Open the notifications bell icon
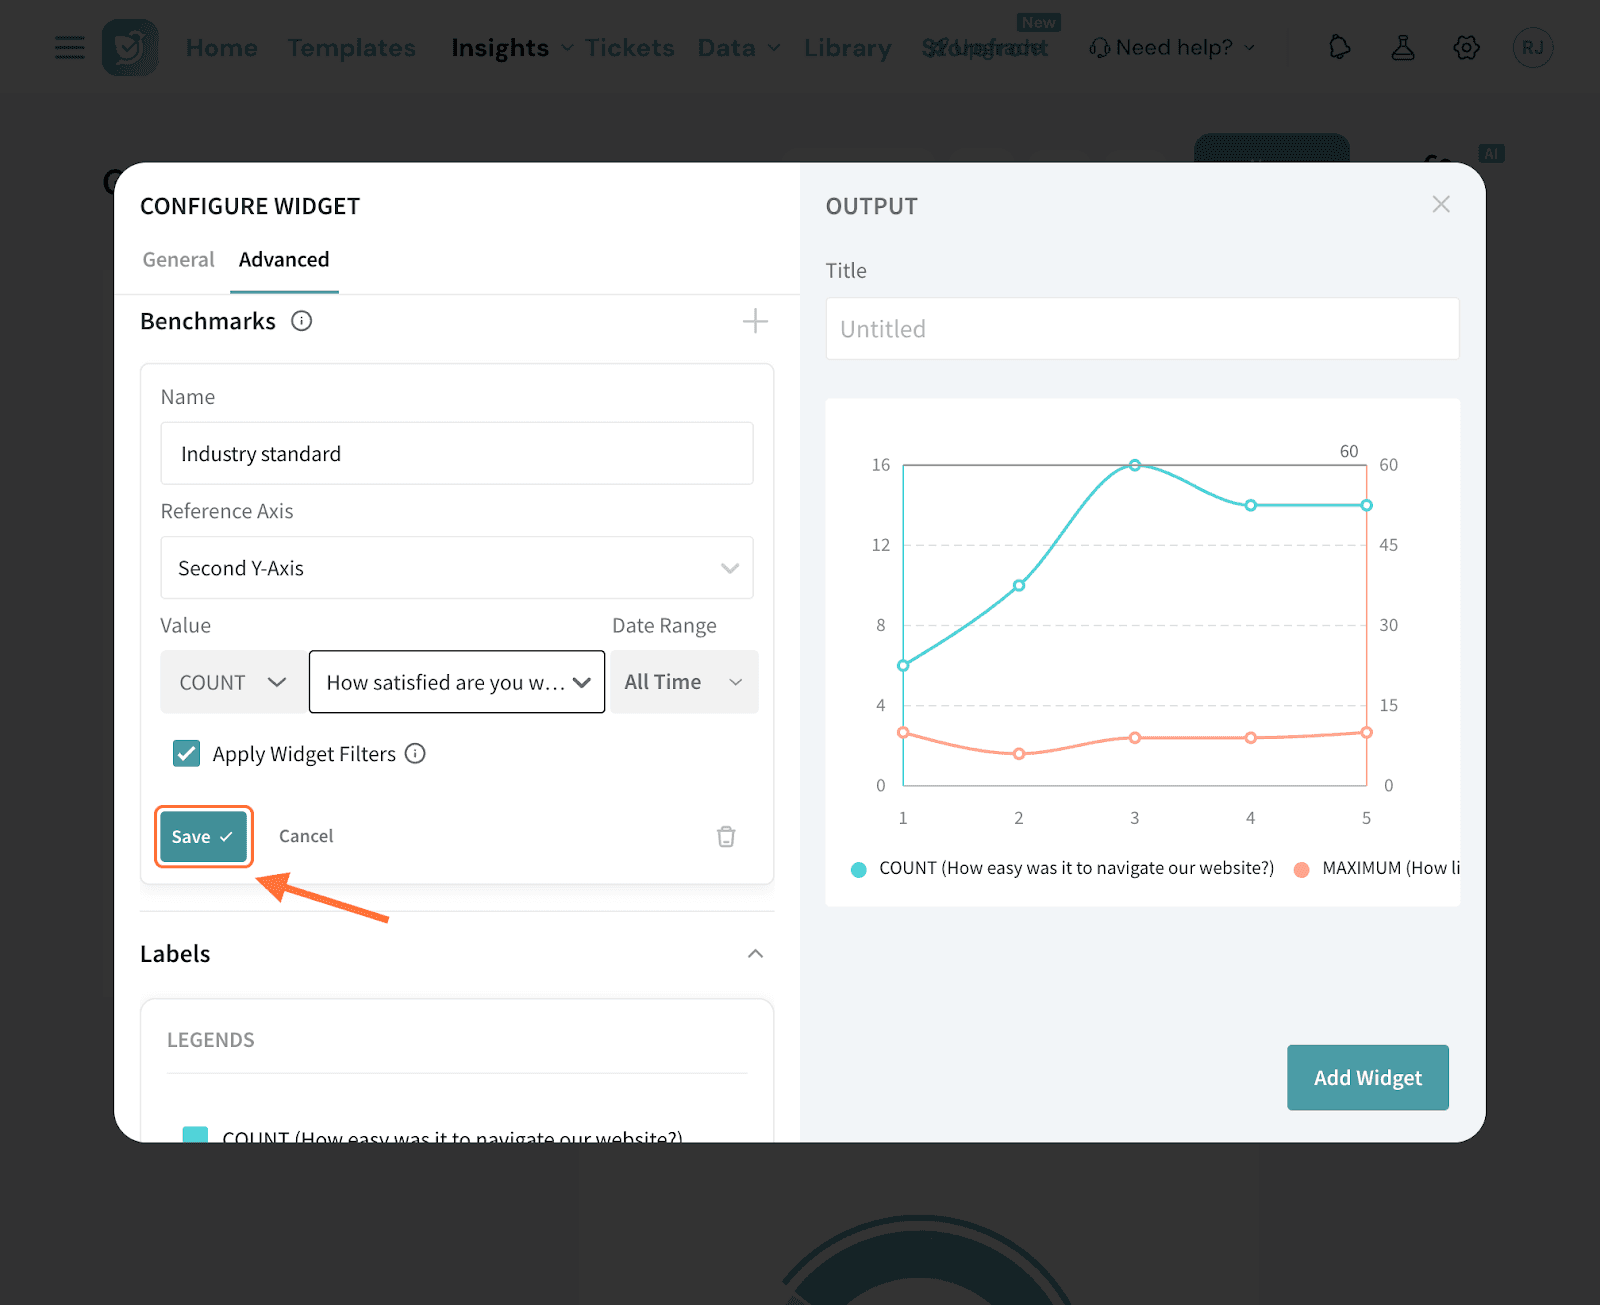1600x1305 pixels. click(1339, 47)
